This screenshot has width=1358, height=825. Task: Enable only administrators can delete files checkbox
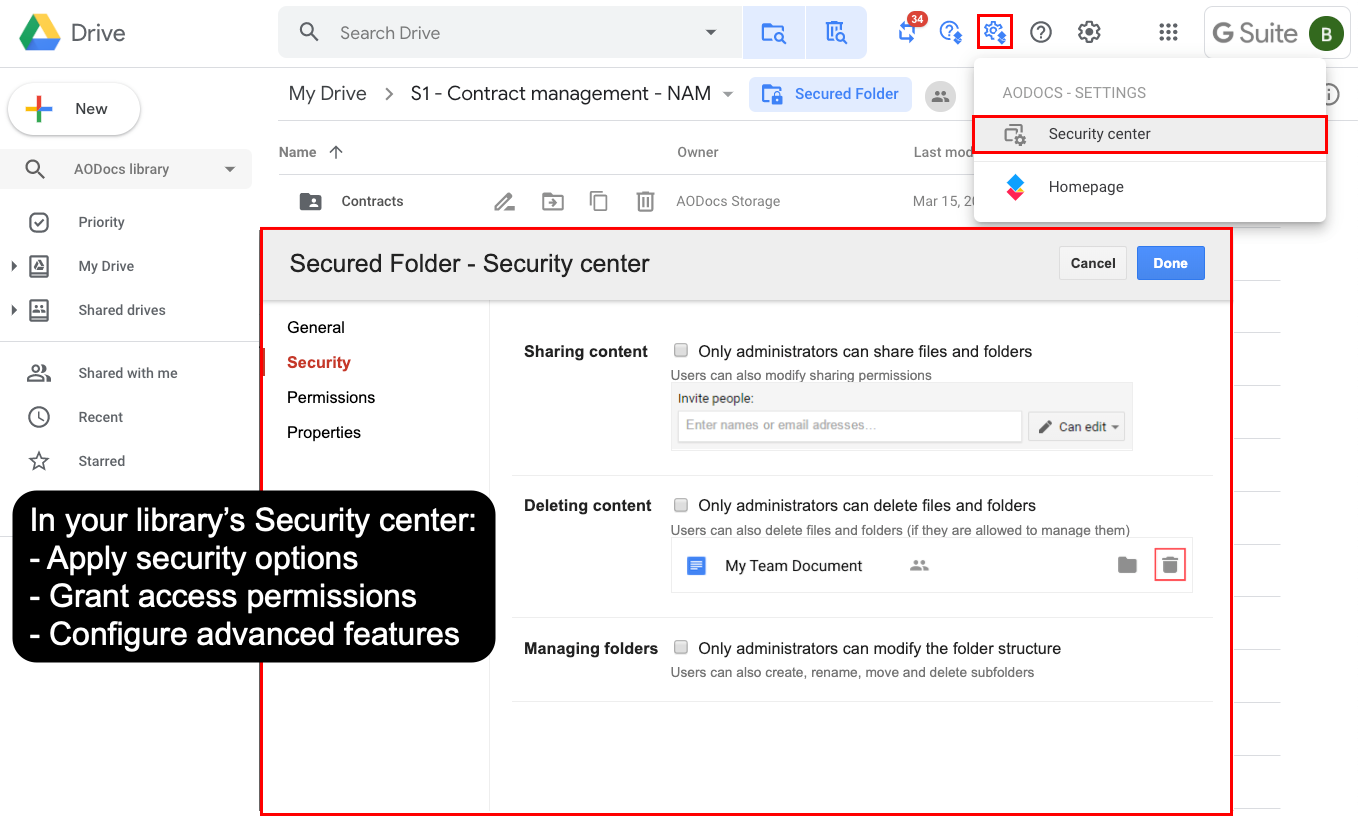(x=681, y=505)
